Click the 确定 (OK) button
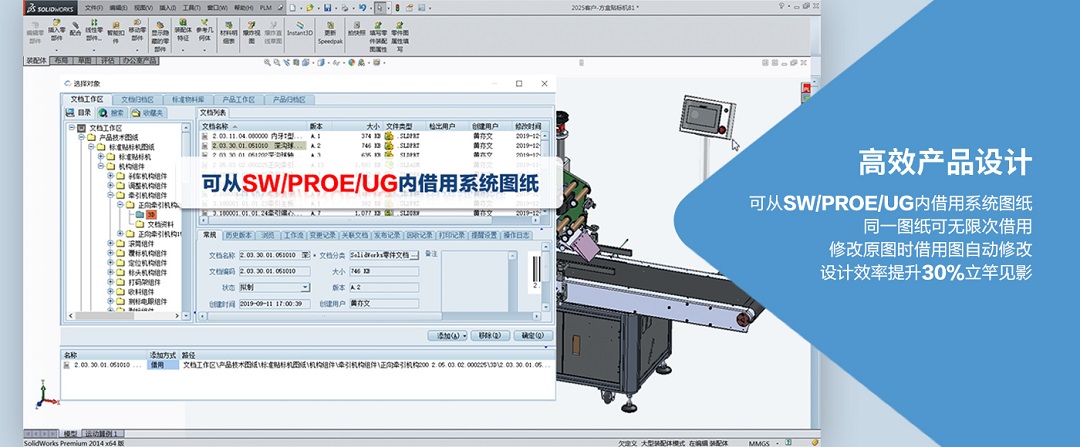 pyautogui.click(x=529, y=335)
